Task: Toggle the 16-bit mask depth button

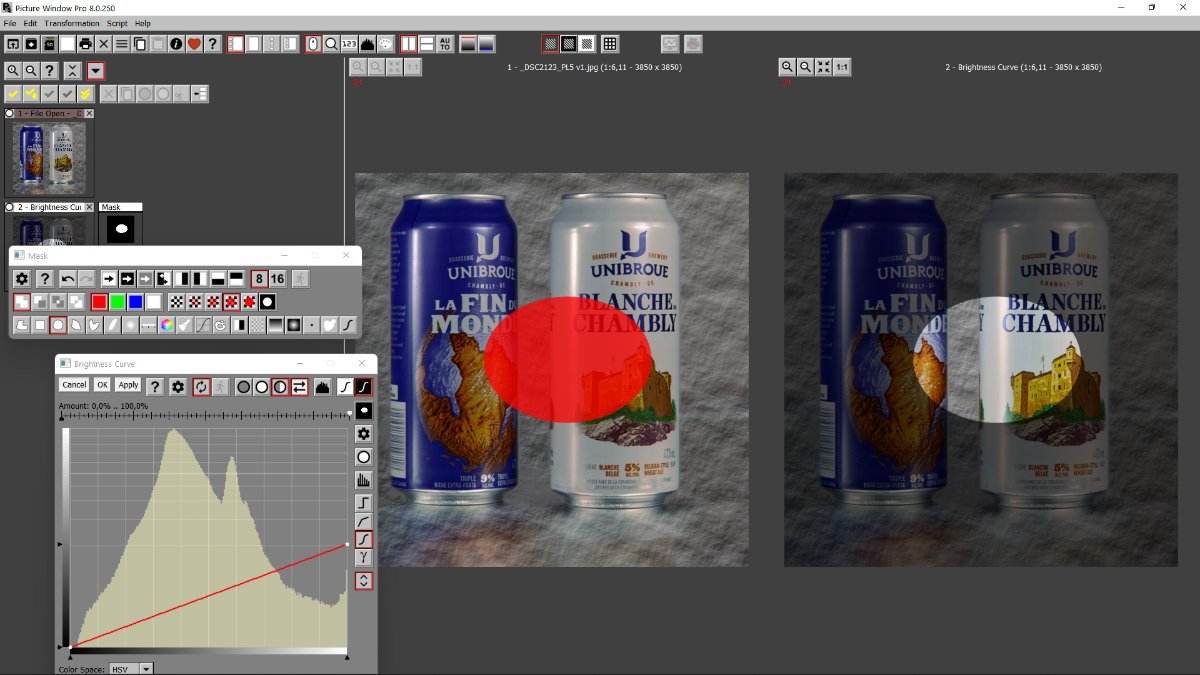Action: [277, 278]
